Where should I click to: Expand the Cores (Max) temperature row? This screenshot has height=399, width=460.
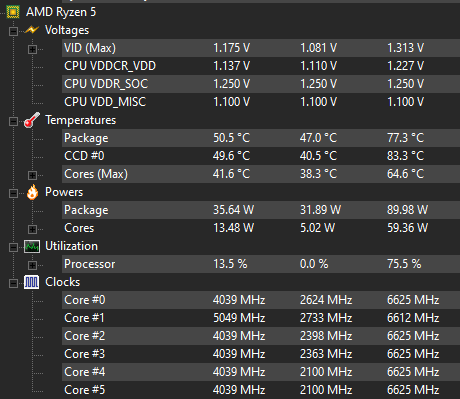[32, 175]
